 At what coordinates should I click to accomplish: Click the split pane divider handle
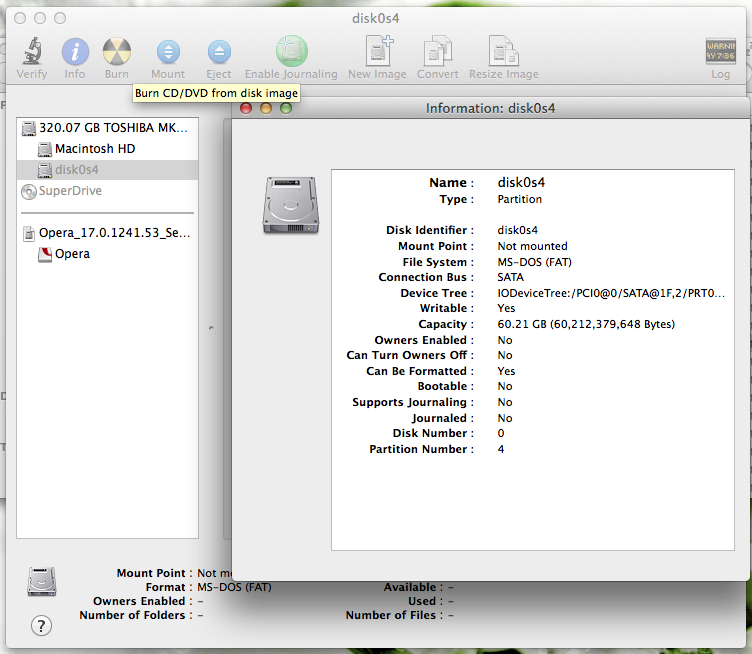212,328
